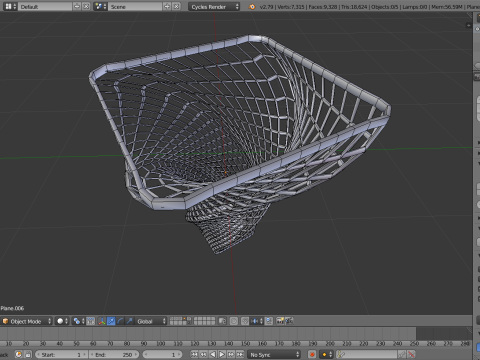Click Plane.006 object name label
The width and height of the screenshot is (480, 360).
[12, 308]
